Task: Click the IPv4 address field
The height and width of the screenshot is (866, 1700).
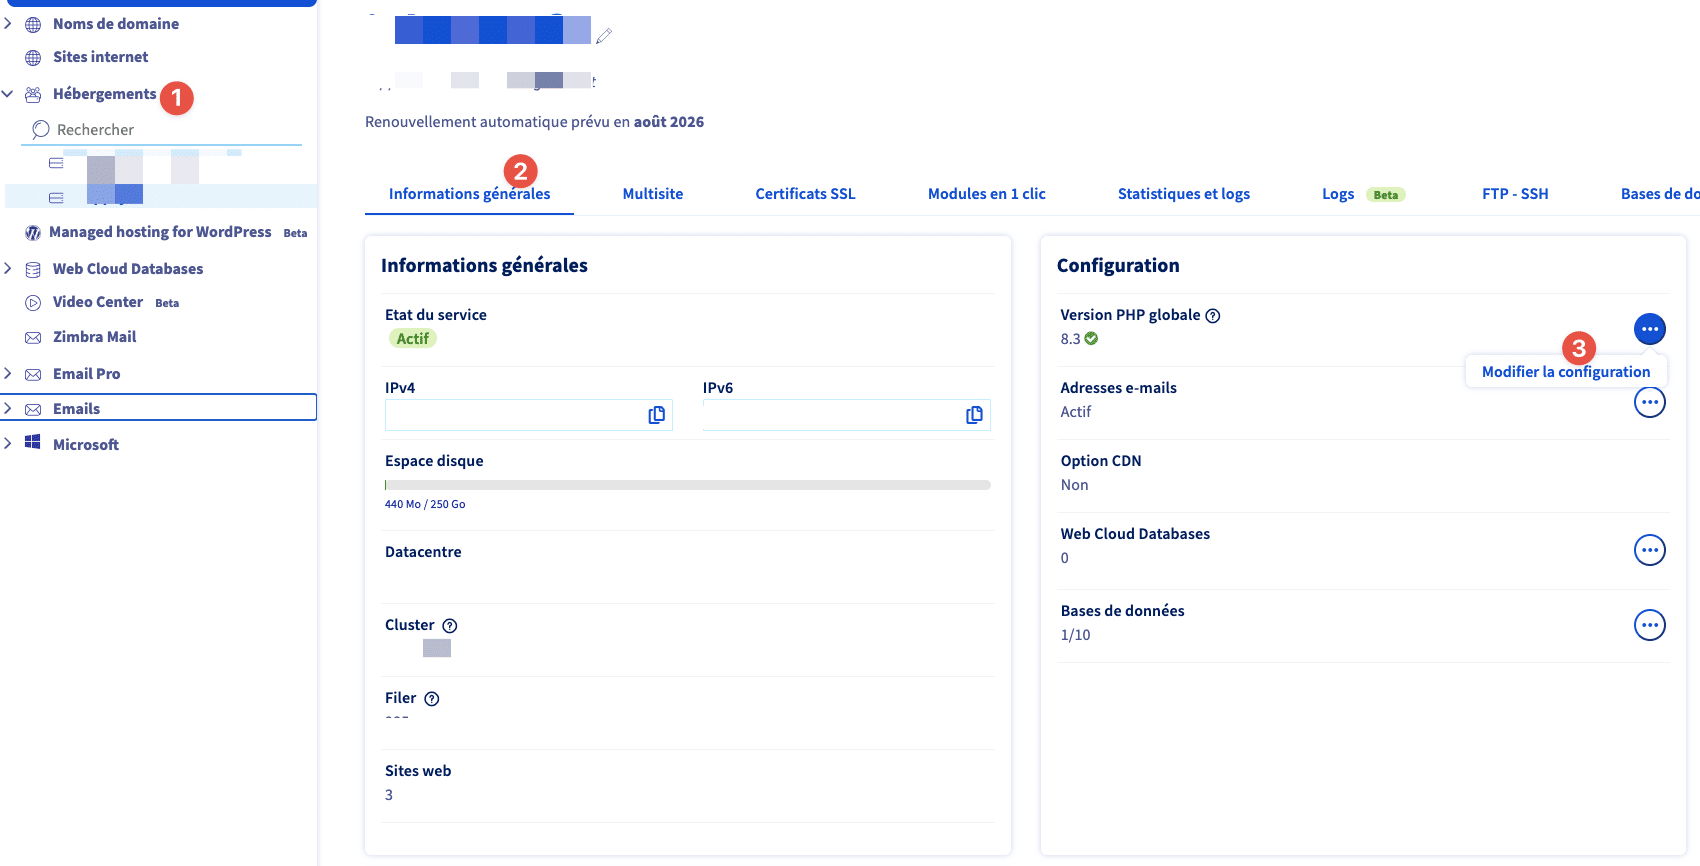Action: (529, 415)
